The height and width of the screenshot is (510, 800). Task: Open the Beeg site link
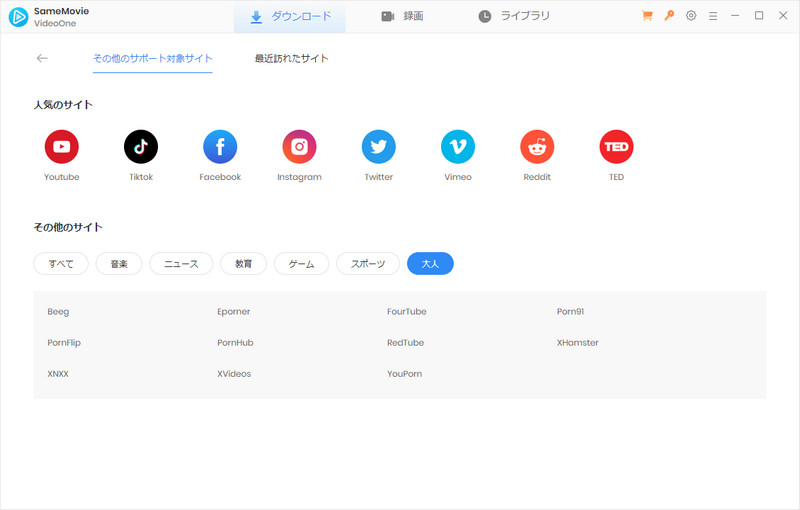click(58, 312)
